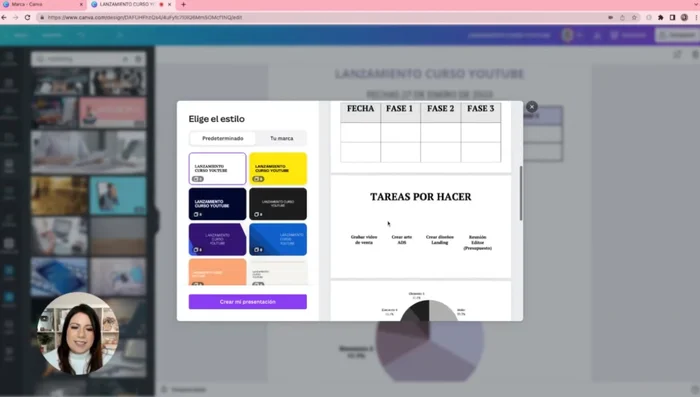Image resolution: width=700 pixels, height=397 pixels.
Task: Close the LANZAMIENTO CURSO browser tab
Action: coord(170,4)
